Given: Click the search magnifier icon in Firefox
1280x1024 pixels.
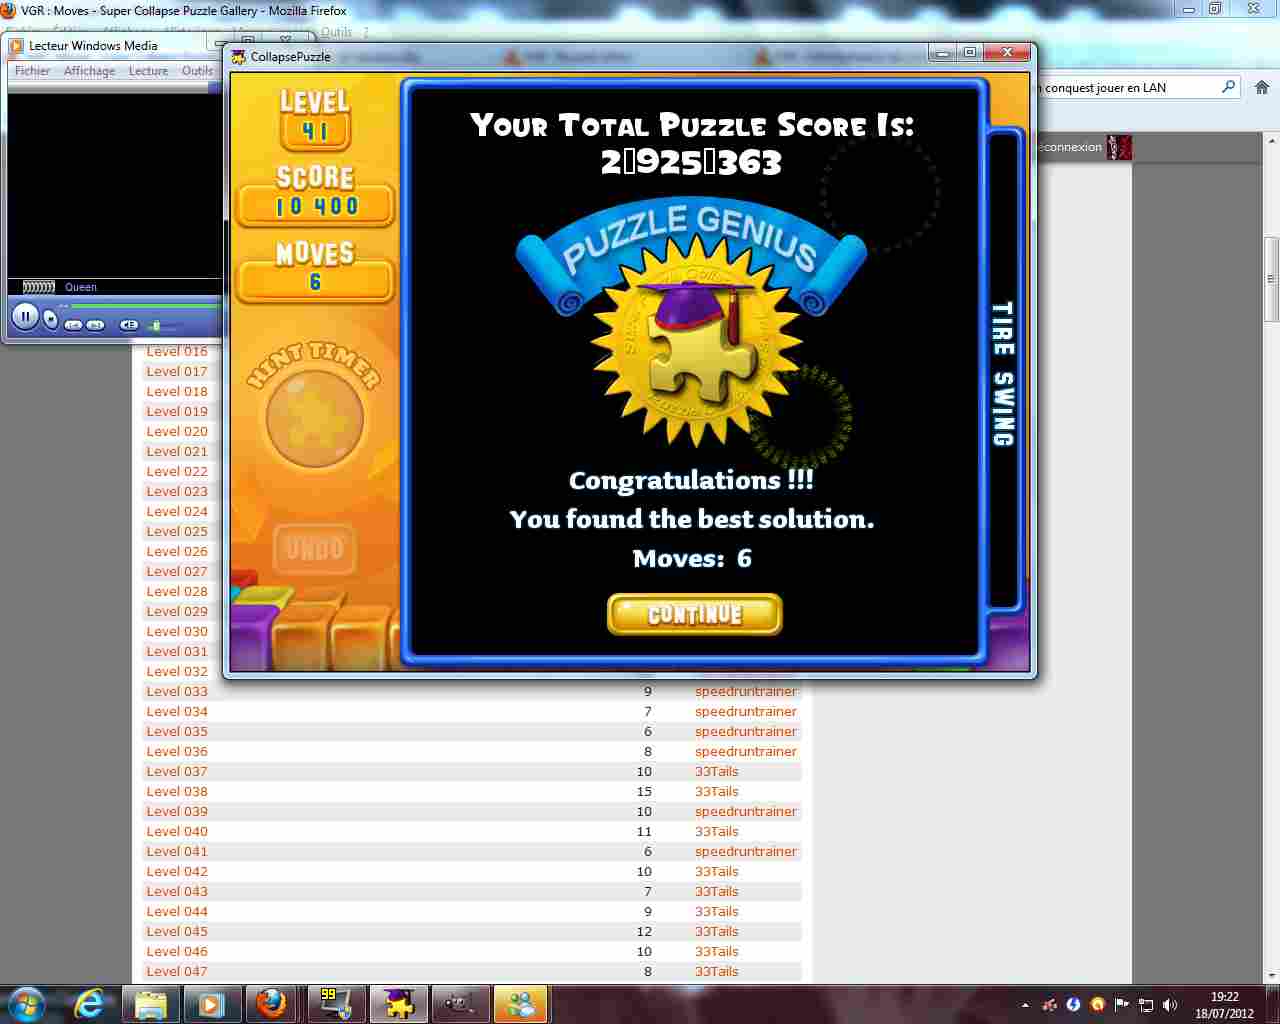Looking at the screenshot, I should [x=1228, y=88].
